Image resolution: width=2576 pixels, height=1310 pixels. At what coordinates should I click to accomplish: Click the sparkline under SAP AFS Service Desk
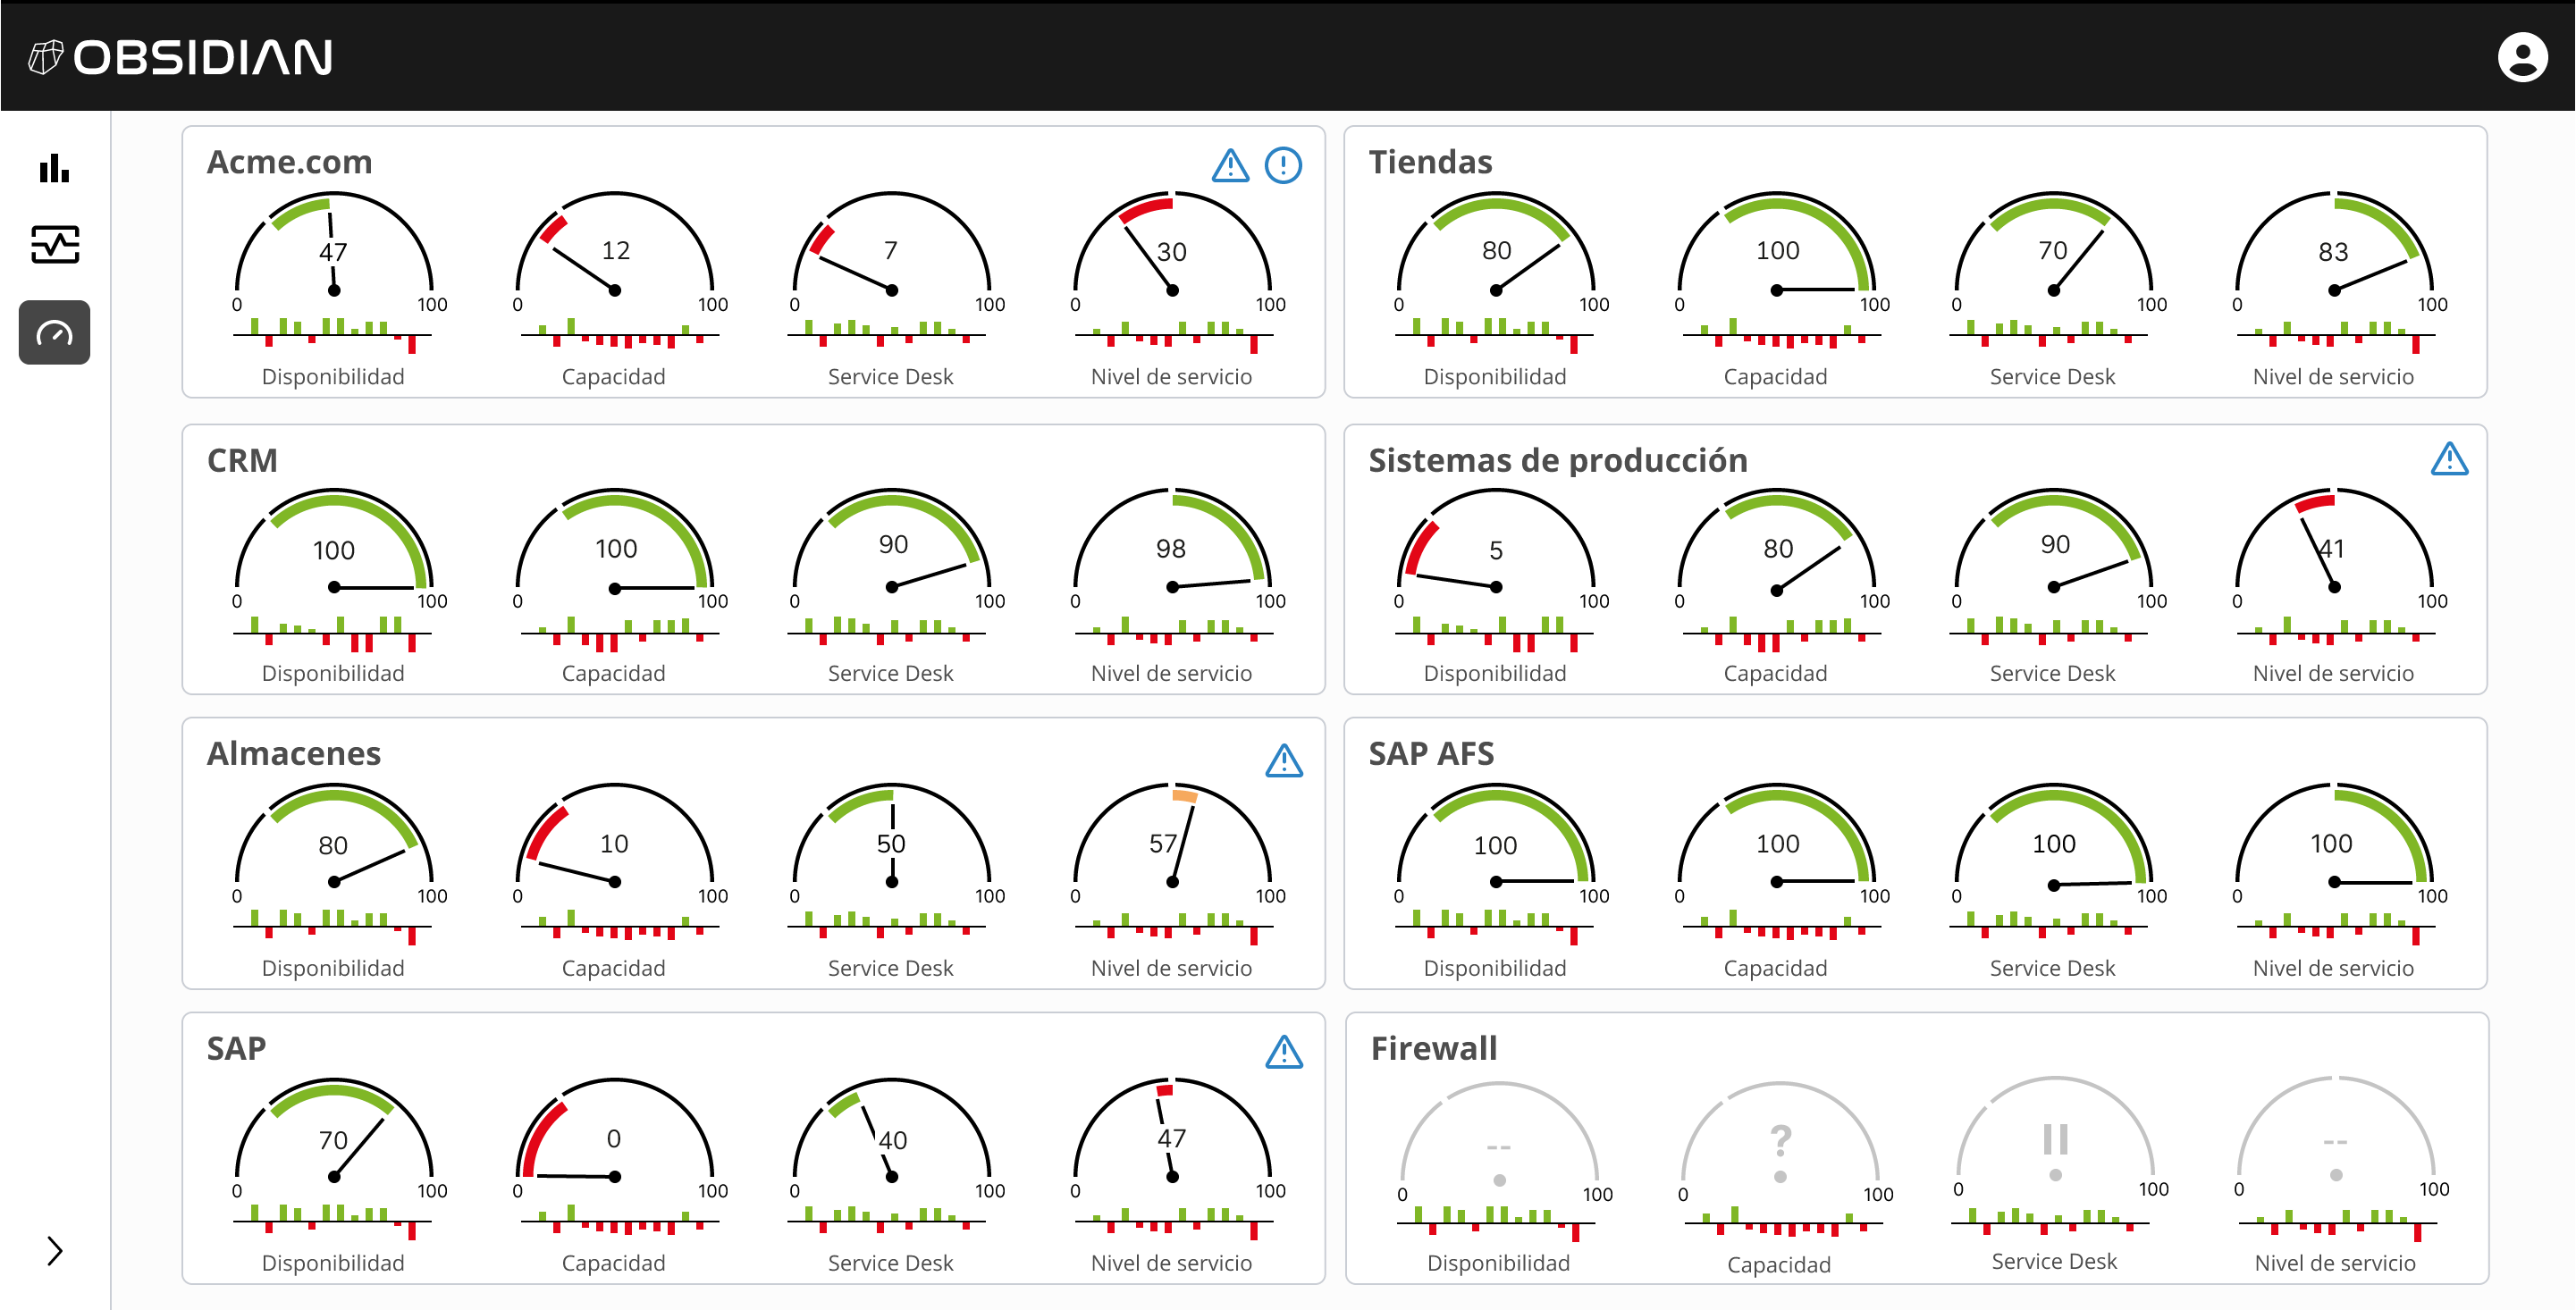(x=2048, y=925)
